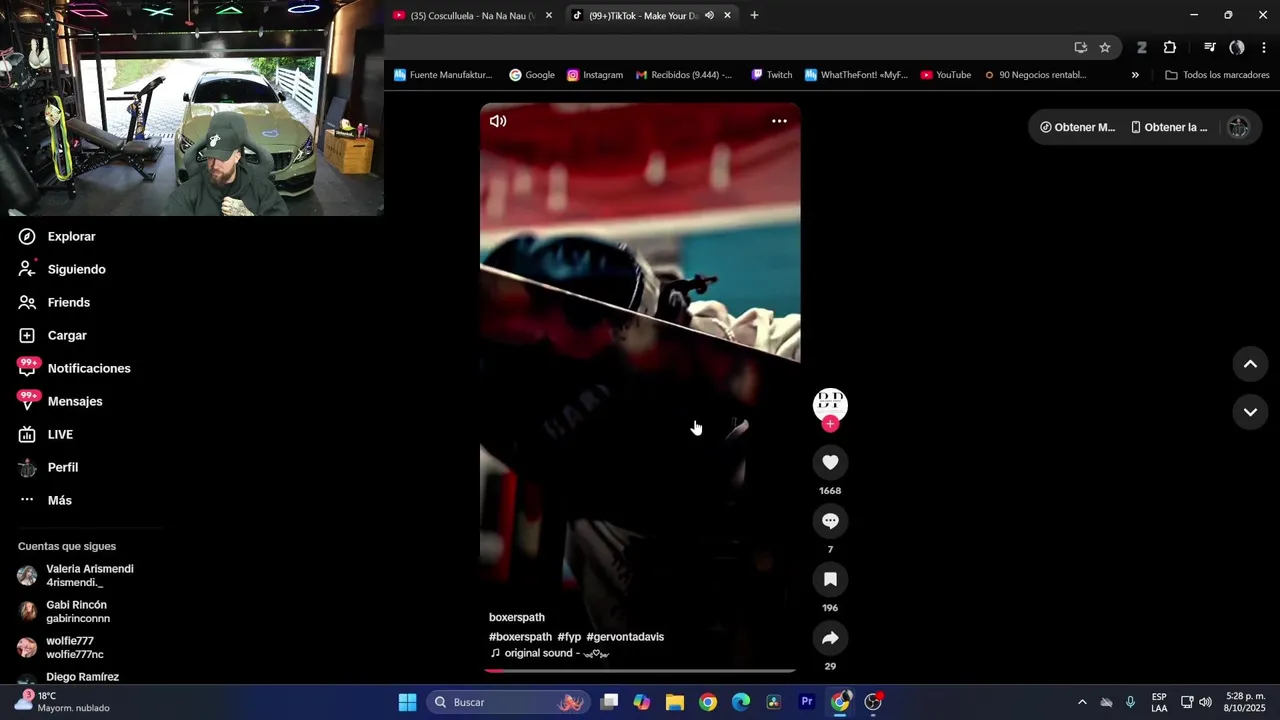The image size is (1280, 720).
Task: Open Explorar in the TikTok sidebar
Action: coord(58,237)
